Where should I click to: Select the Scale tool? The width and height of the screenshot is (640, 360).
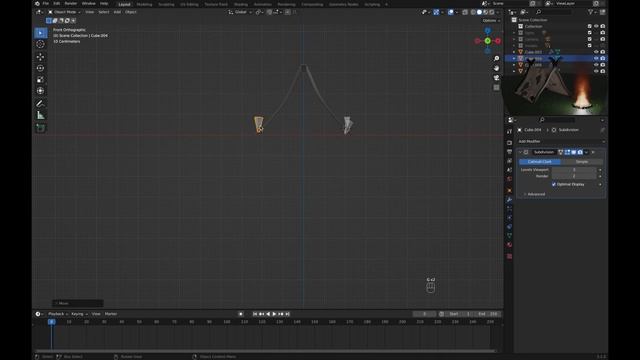[x=40, y=80]
